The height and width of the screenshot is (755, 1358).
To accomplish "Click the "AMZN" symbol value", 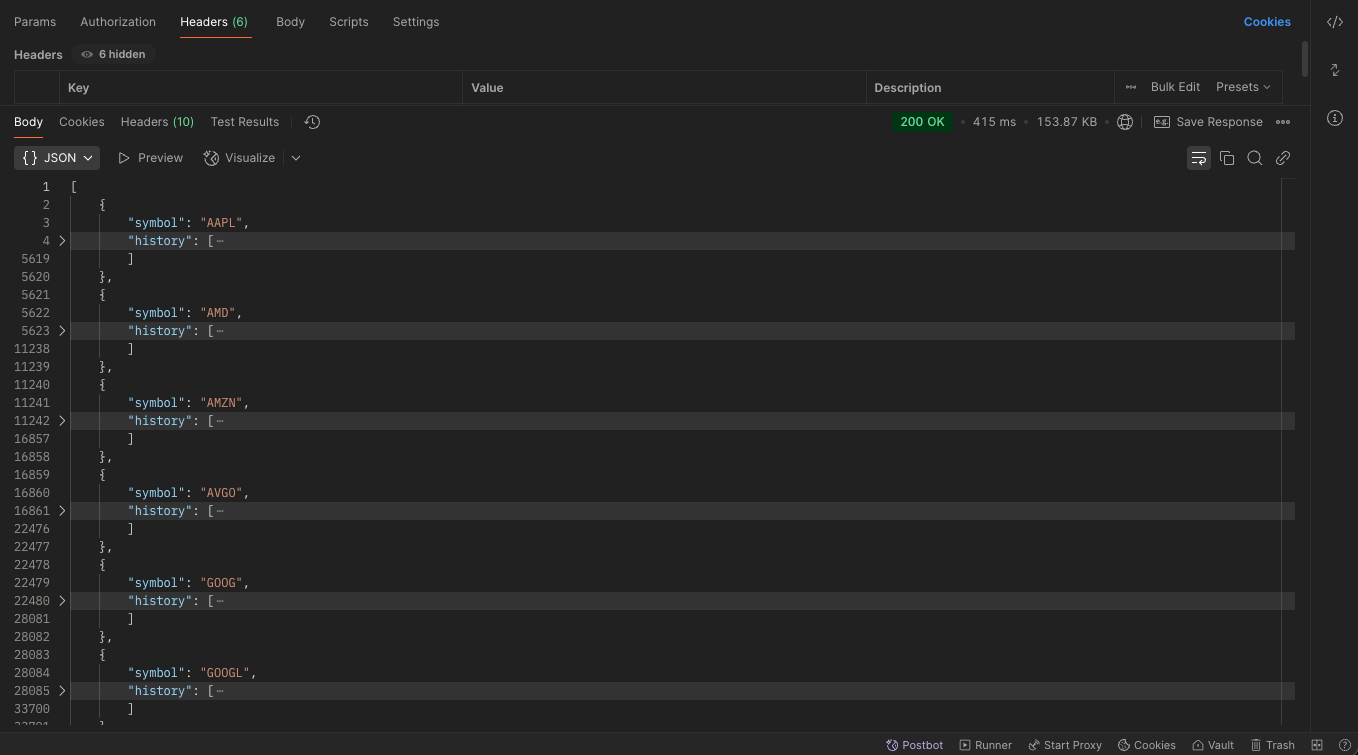I will 222,403.
